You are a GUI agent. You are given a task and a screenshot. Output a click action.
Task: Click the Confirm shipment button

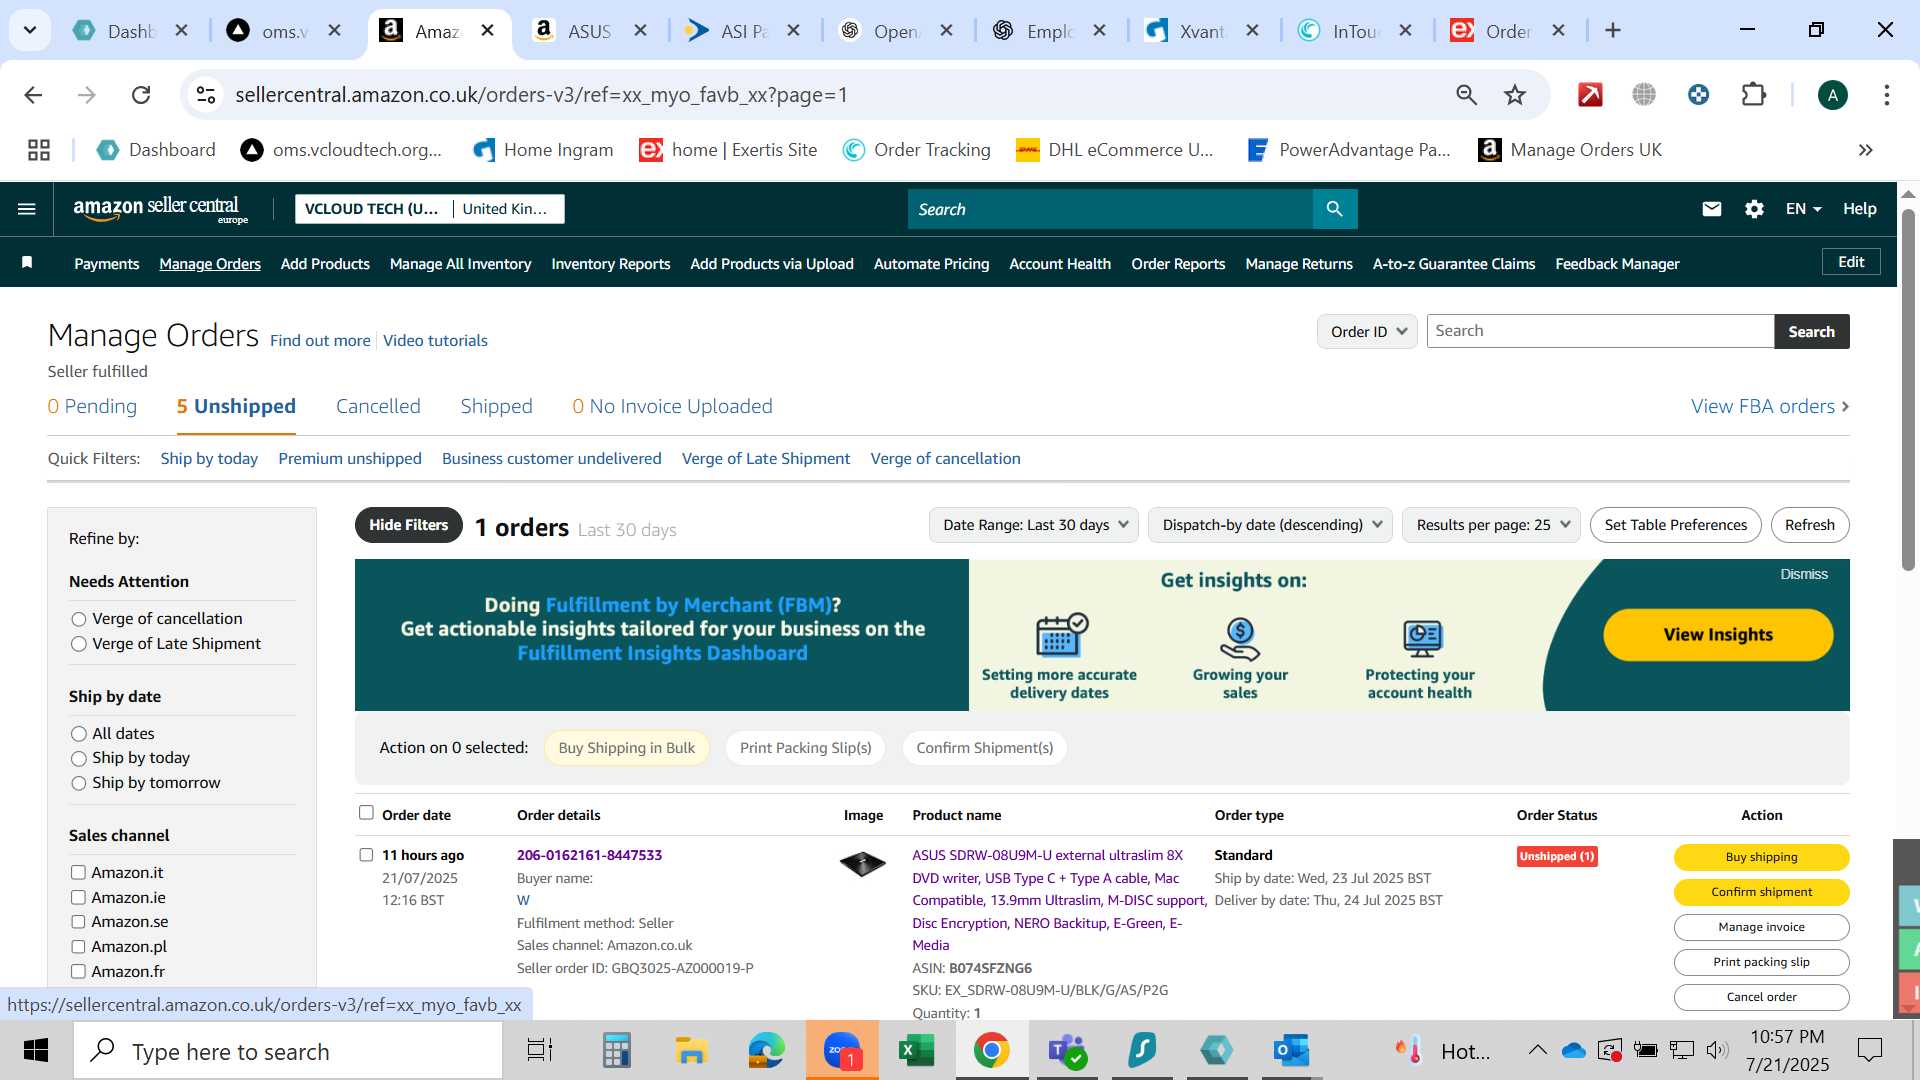[x=1761, y=892]
